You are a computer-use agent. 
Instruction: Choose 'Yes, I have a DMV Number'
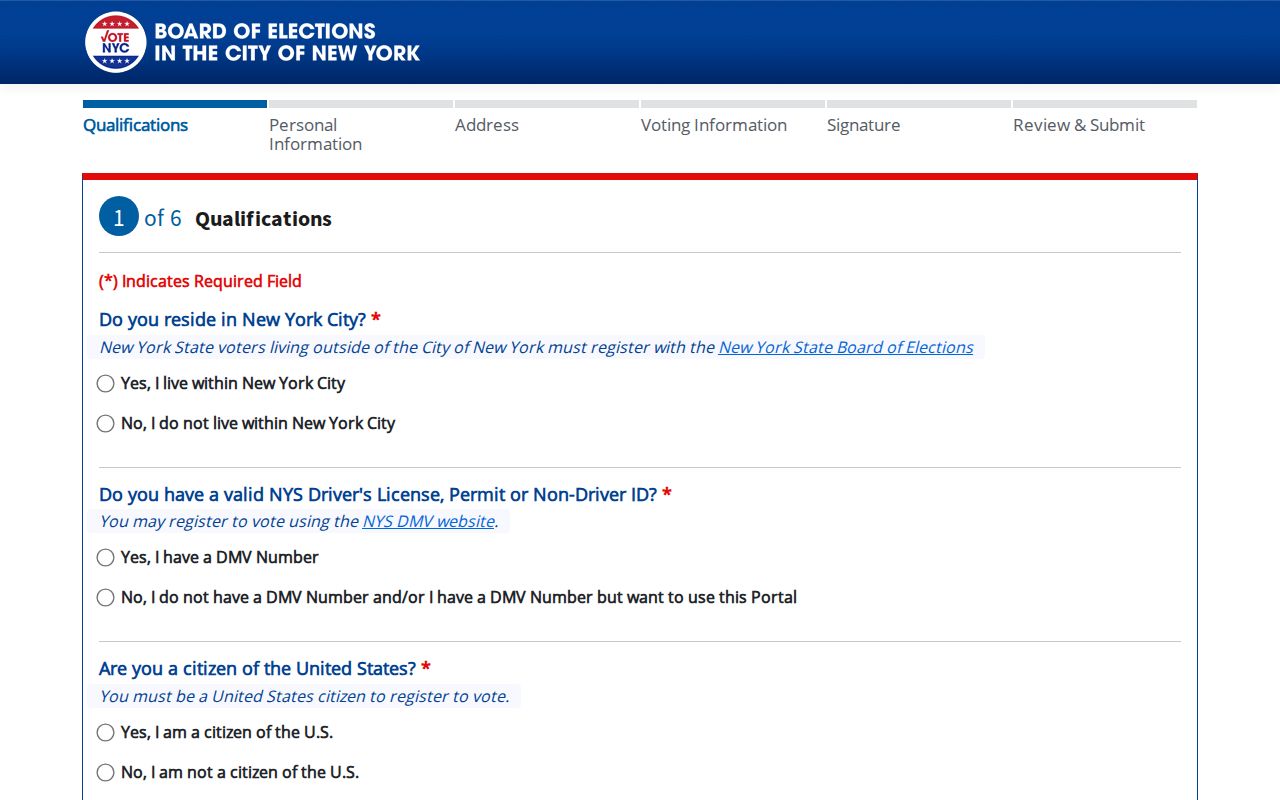(105, 558)
